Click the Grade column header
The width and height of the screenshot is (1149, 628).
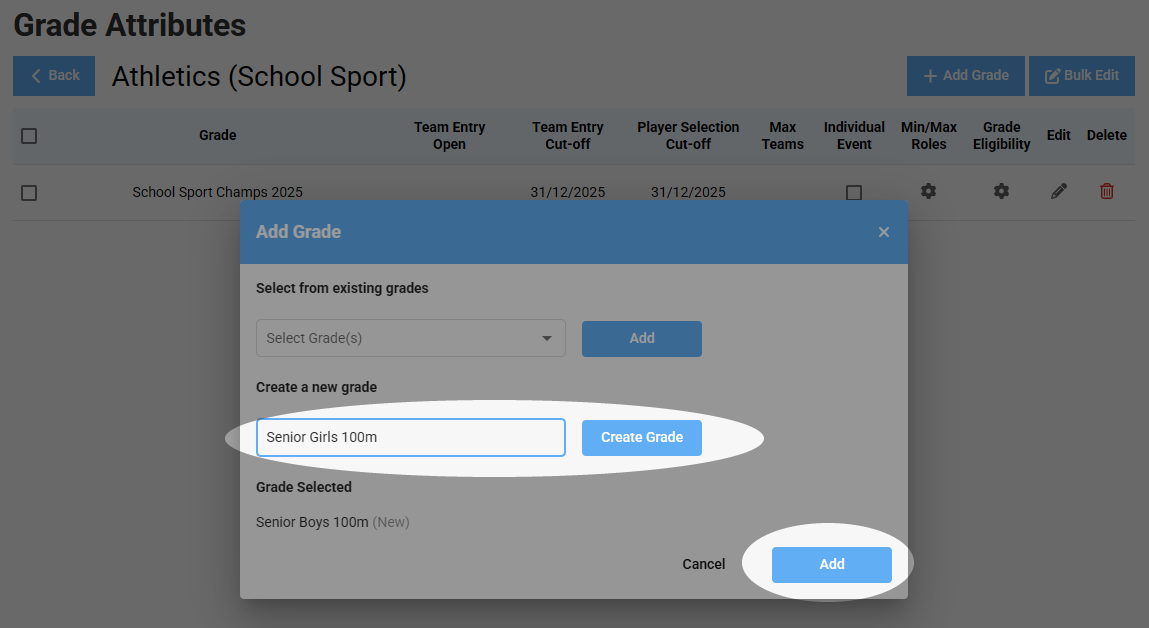pyautogui.click(x=218, y=135)
